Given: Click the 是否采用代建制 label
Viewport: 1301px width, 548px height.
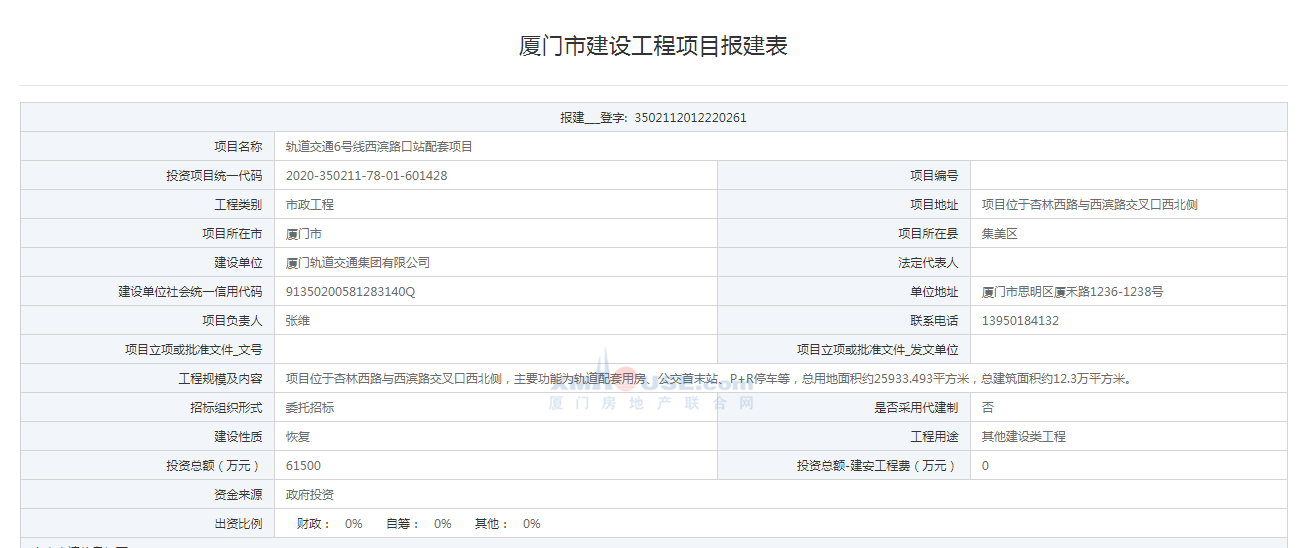Looking at the screenshot, I should [x=916, y=408].
